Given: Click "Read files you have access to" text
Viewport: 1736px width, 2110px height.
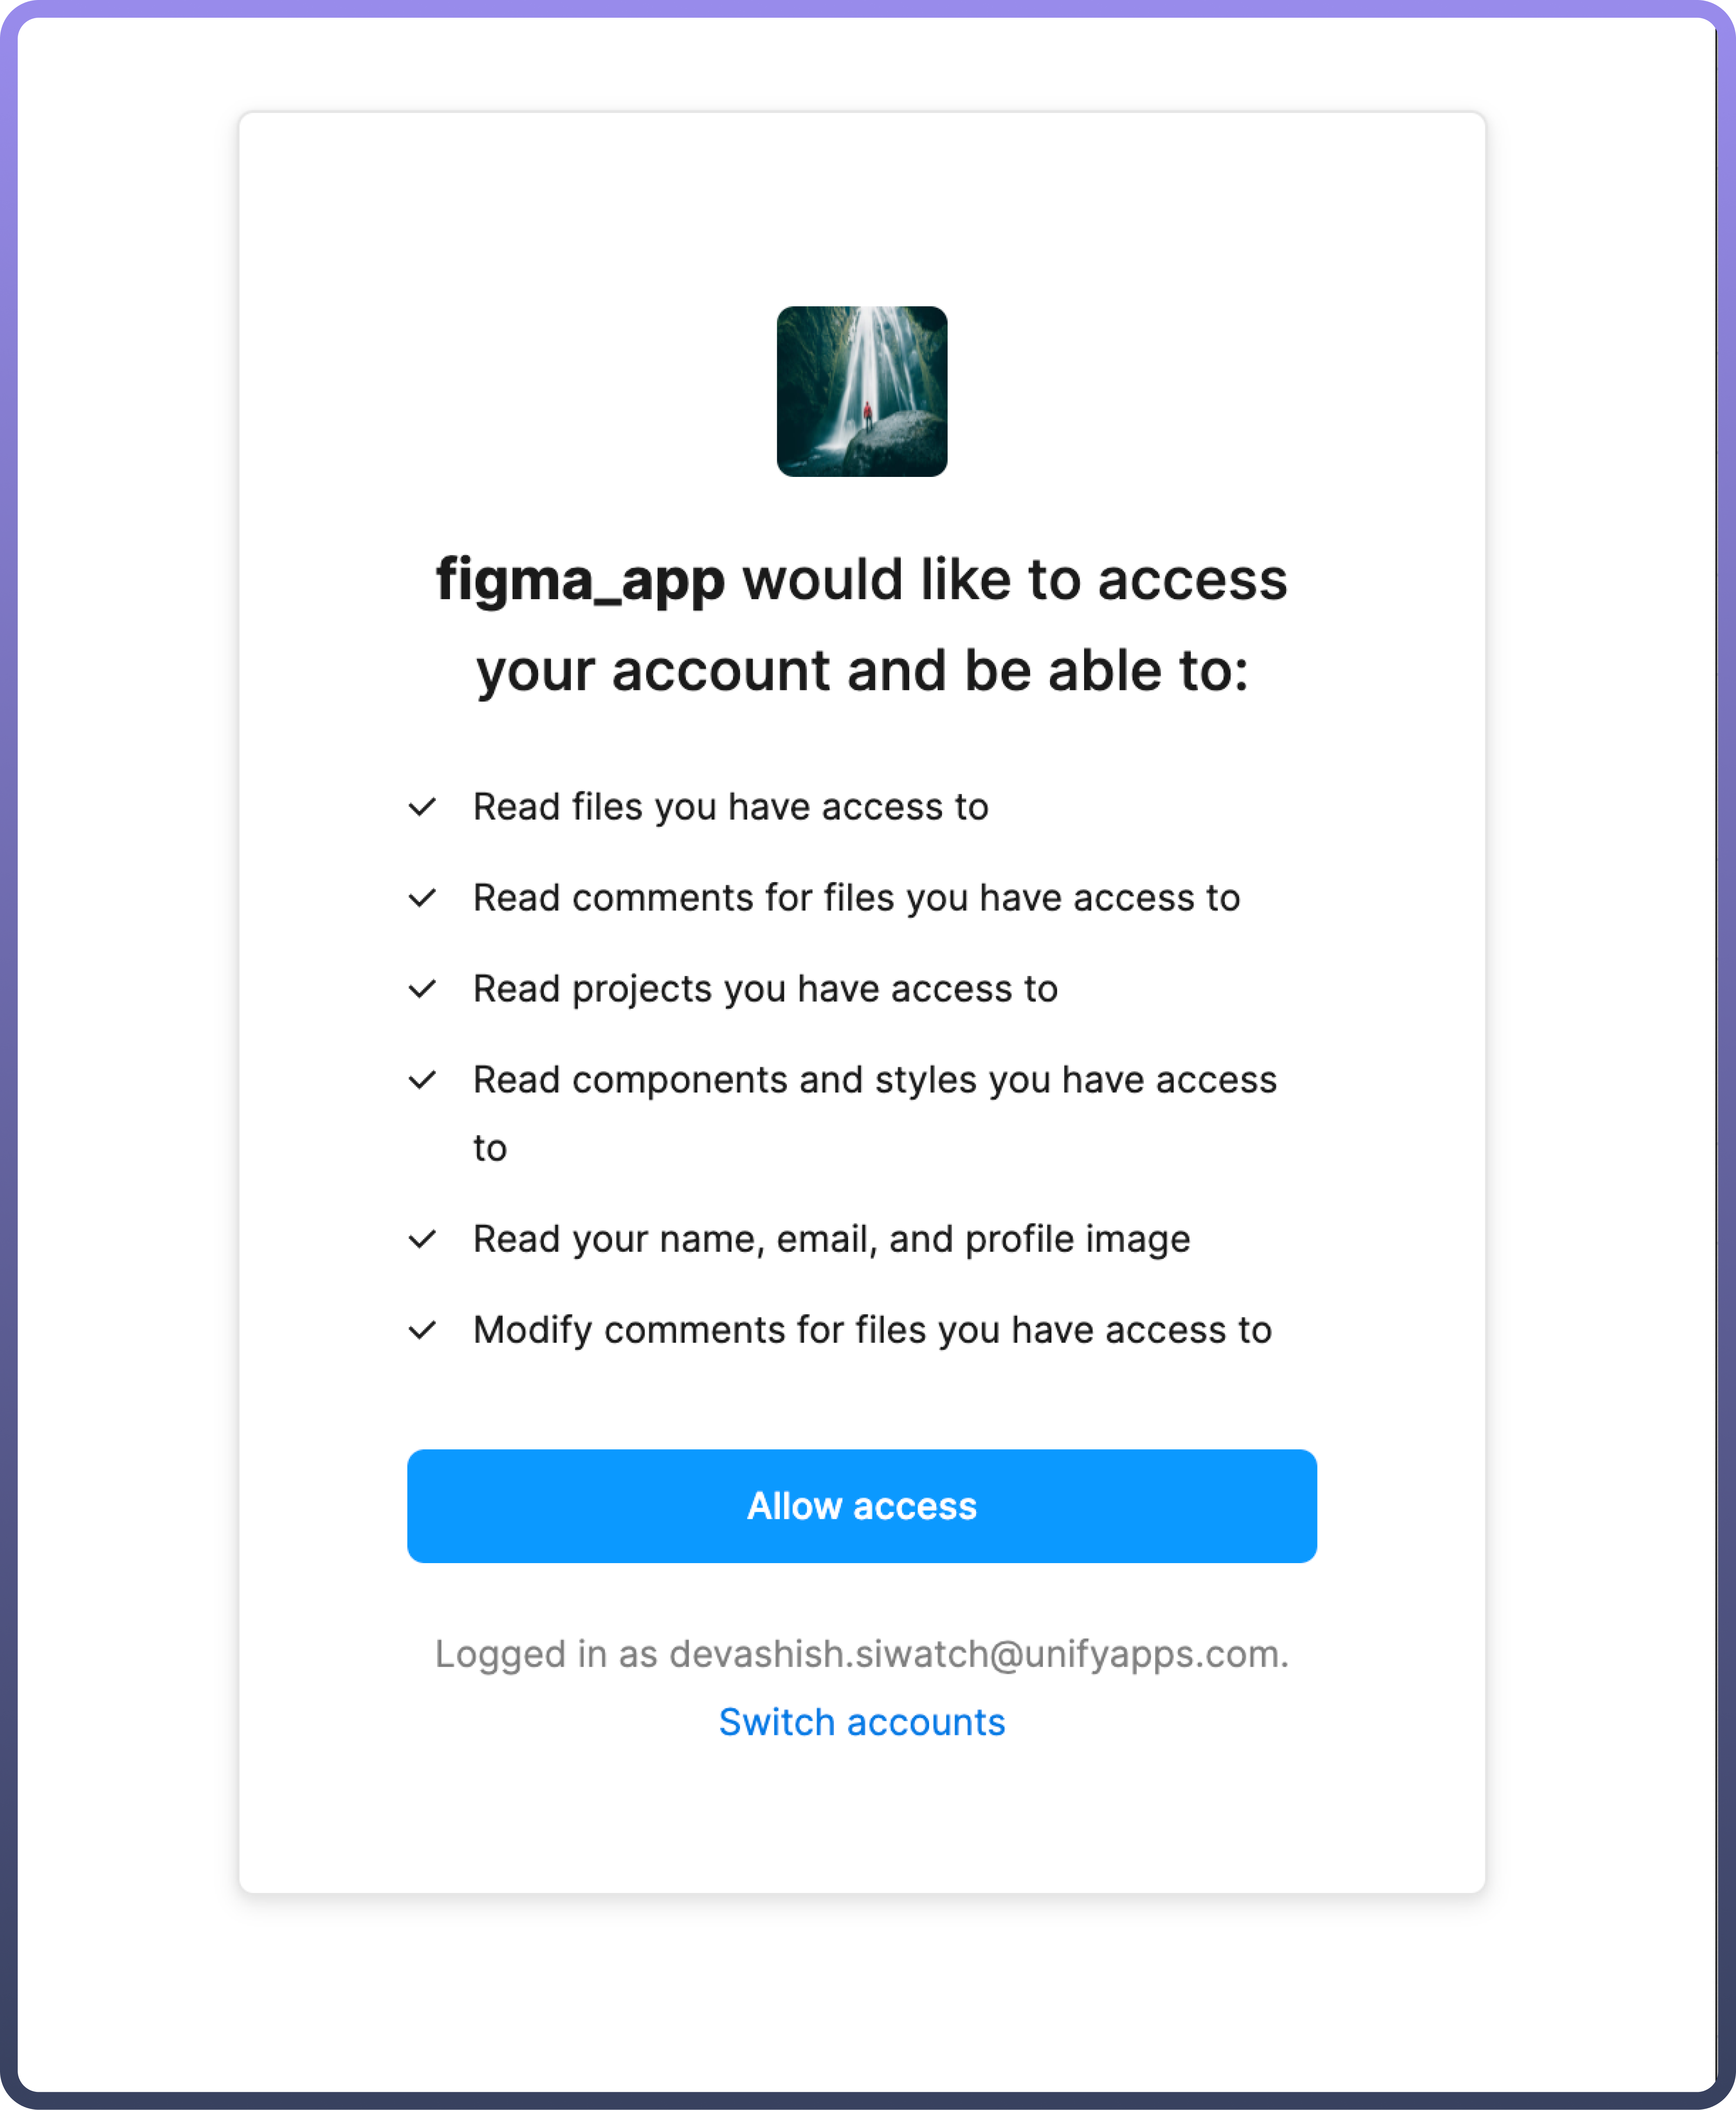Looking at the screenshot, I should tap(730, 807).
